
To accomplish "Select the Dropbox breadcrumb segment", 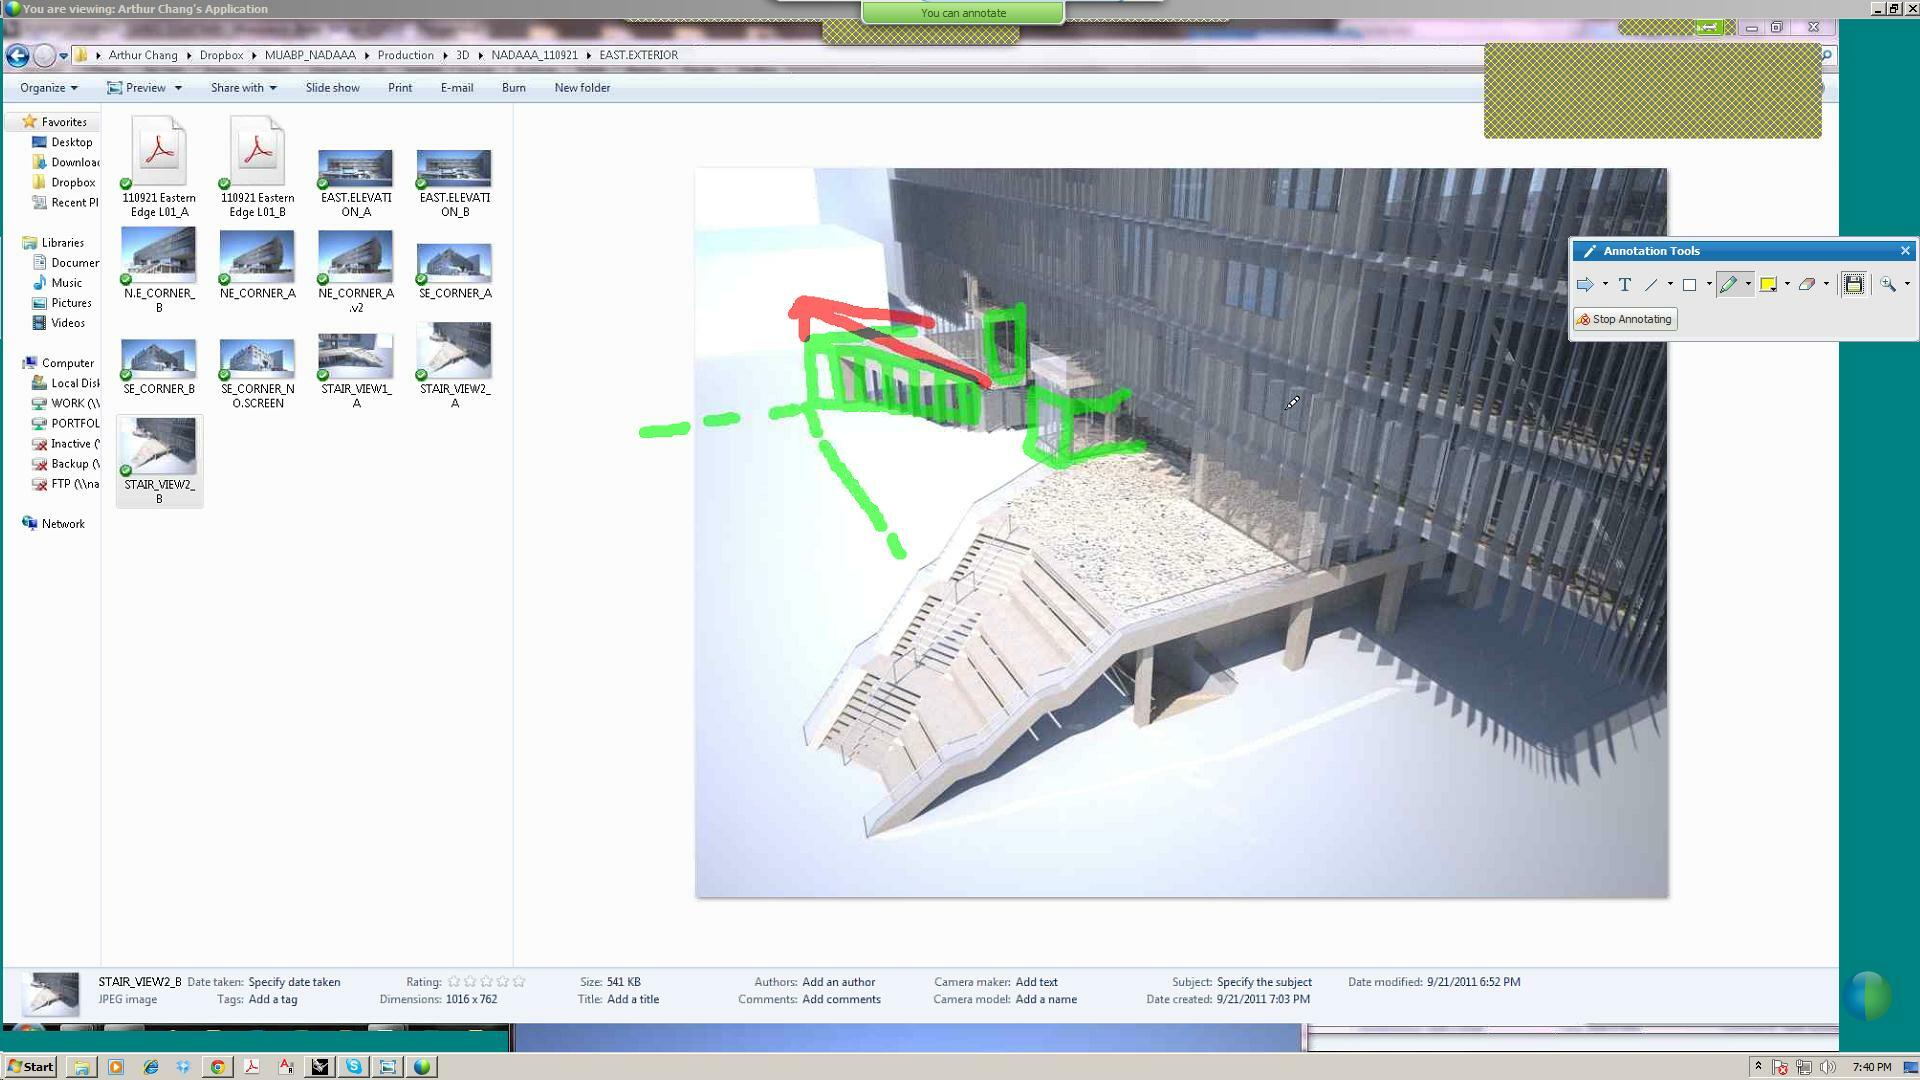I will click(x=221, y=55).
